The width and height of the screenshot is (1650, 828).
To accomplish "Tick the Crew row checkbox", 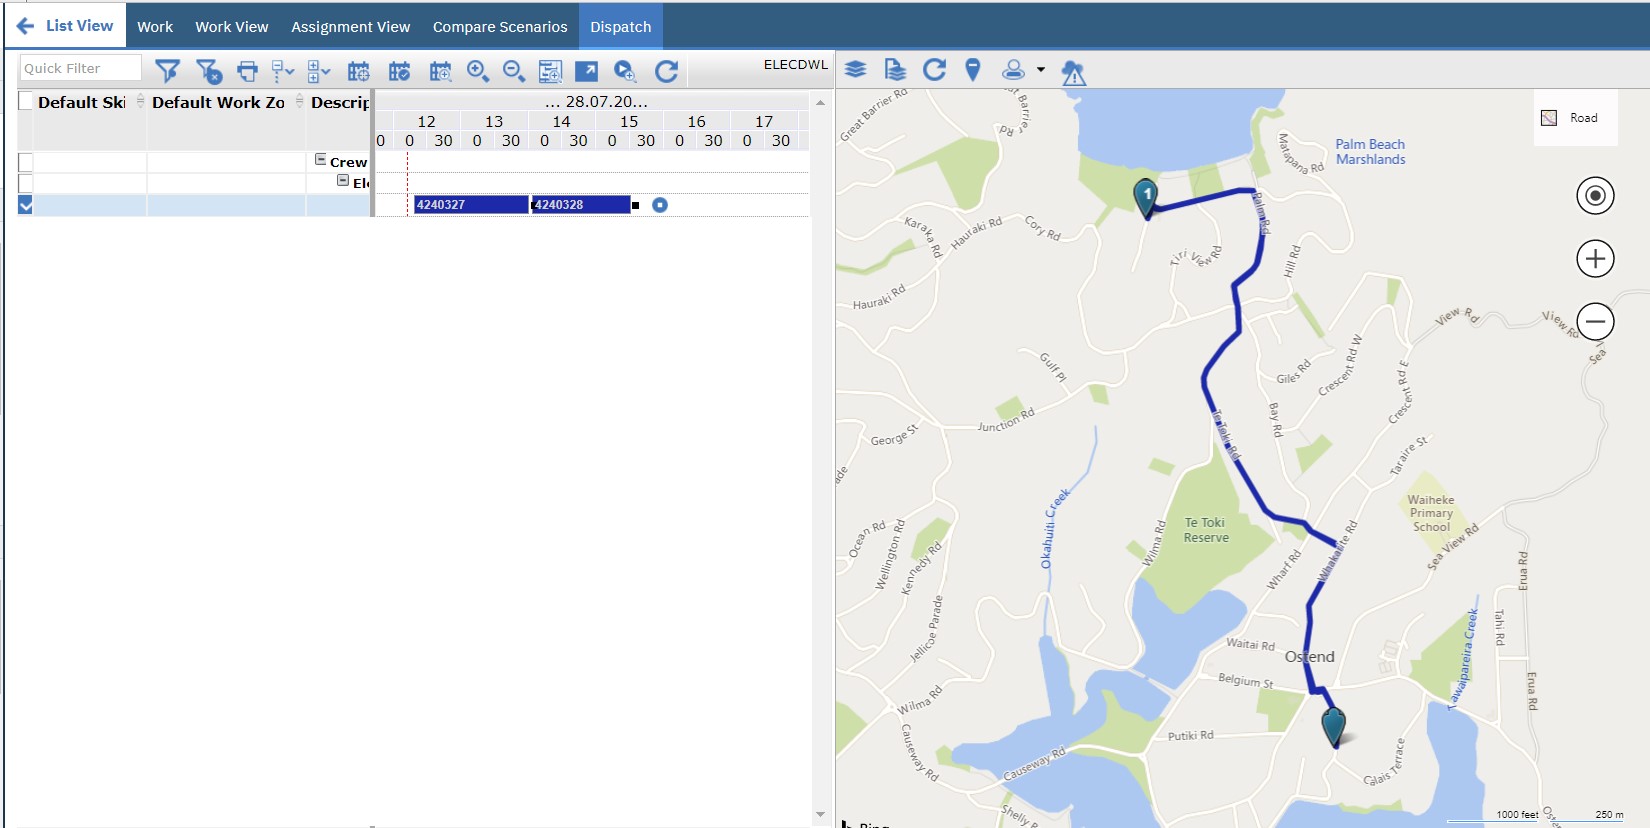I will tap(26, 162).
